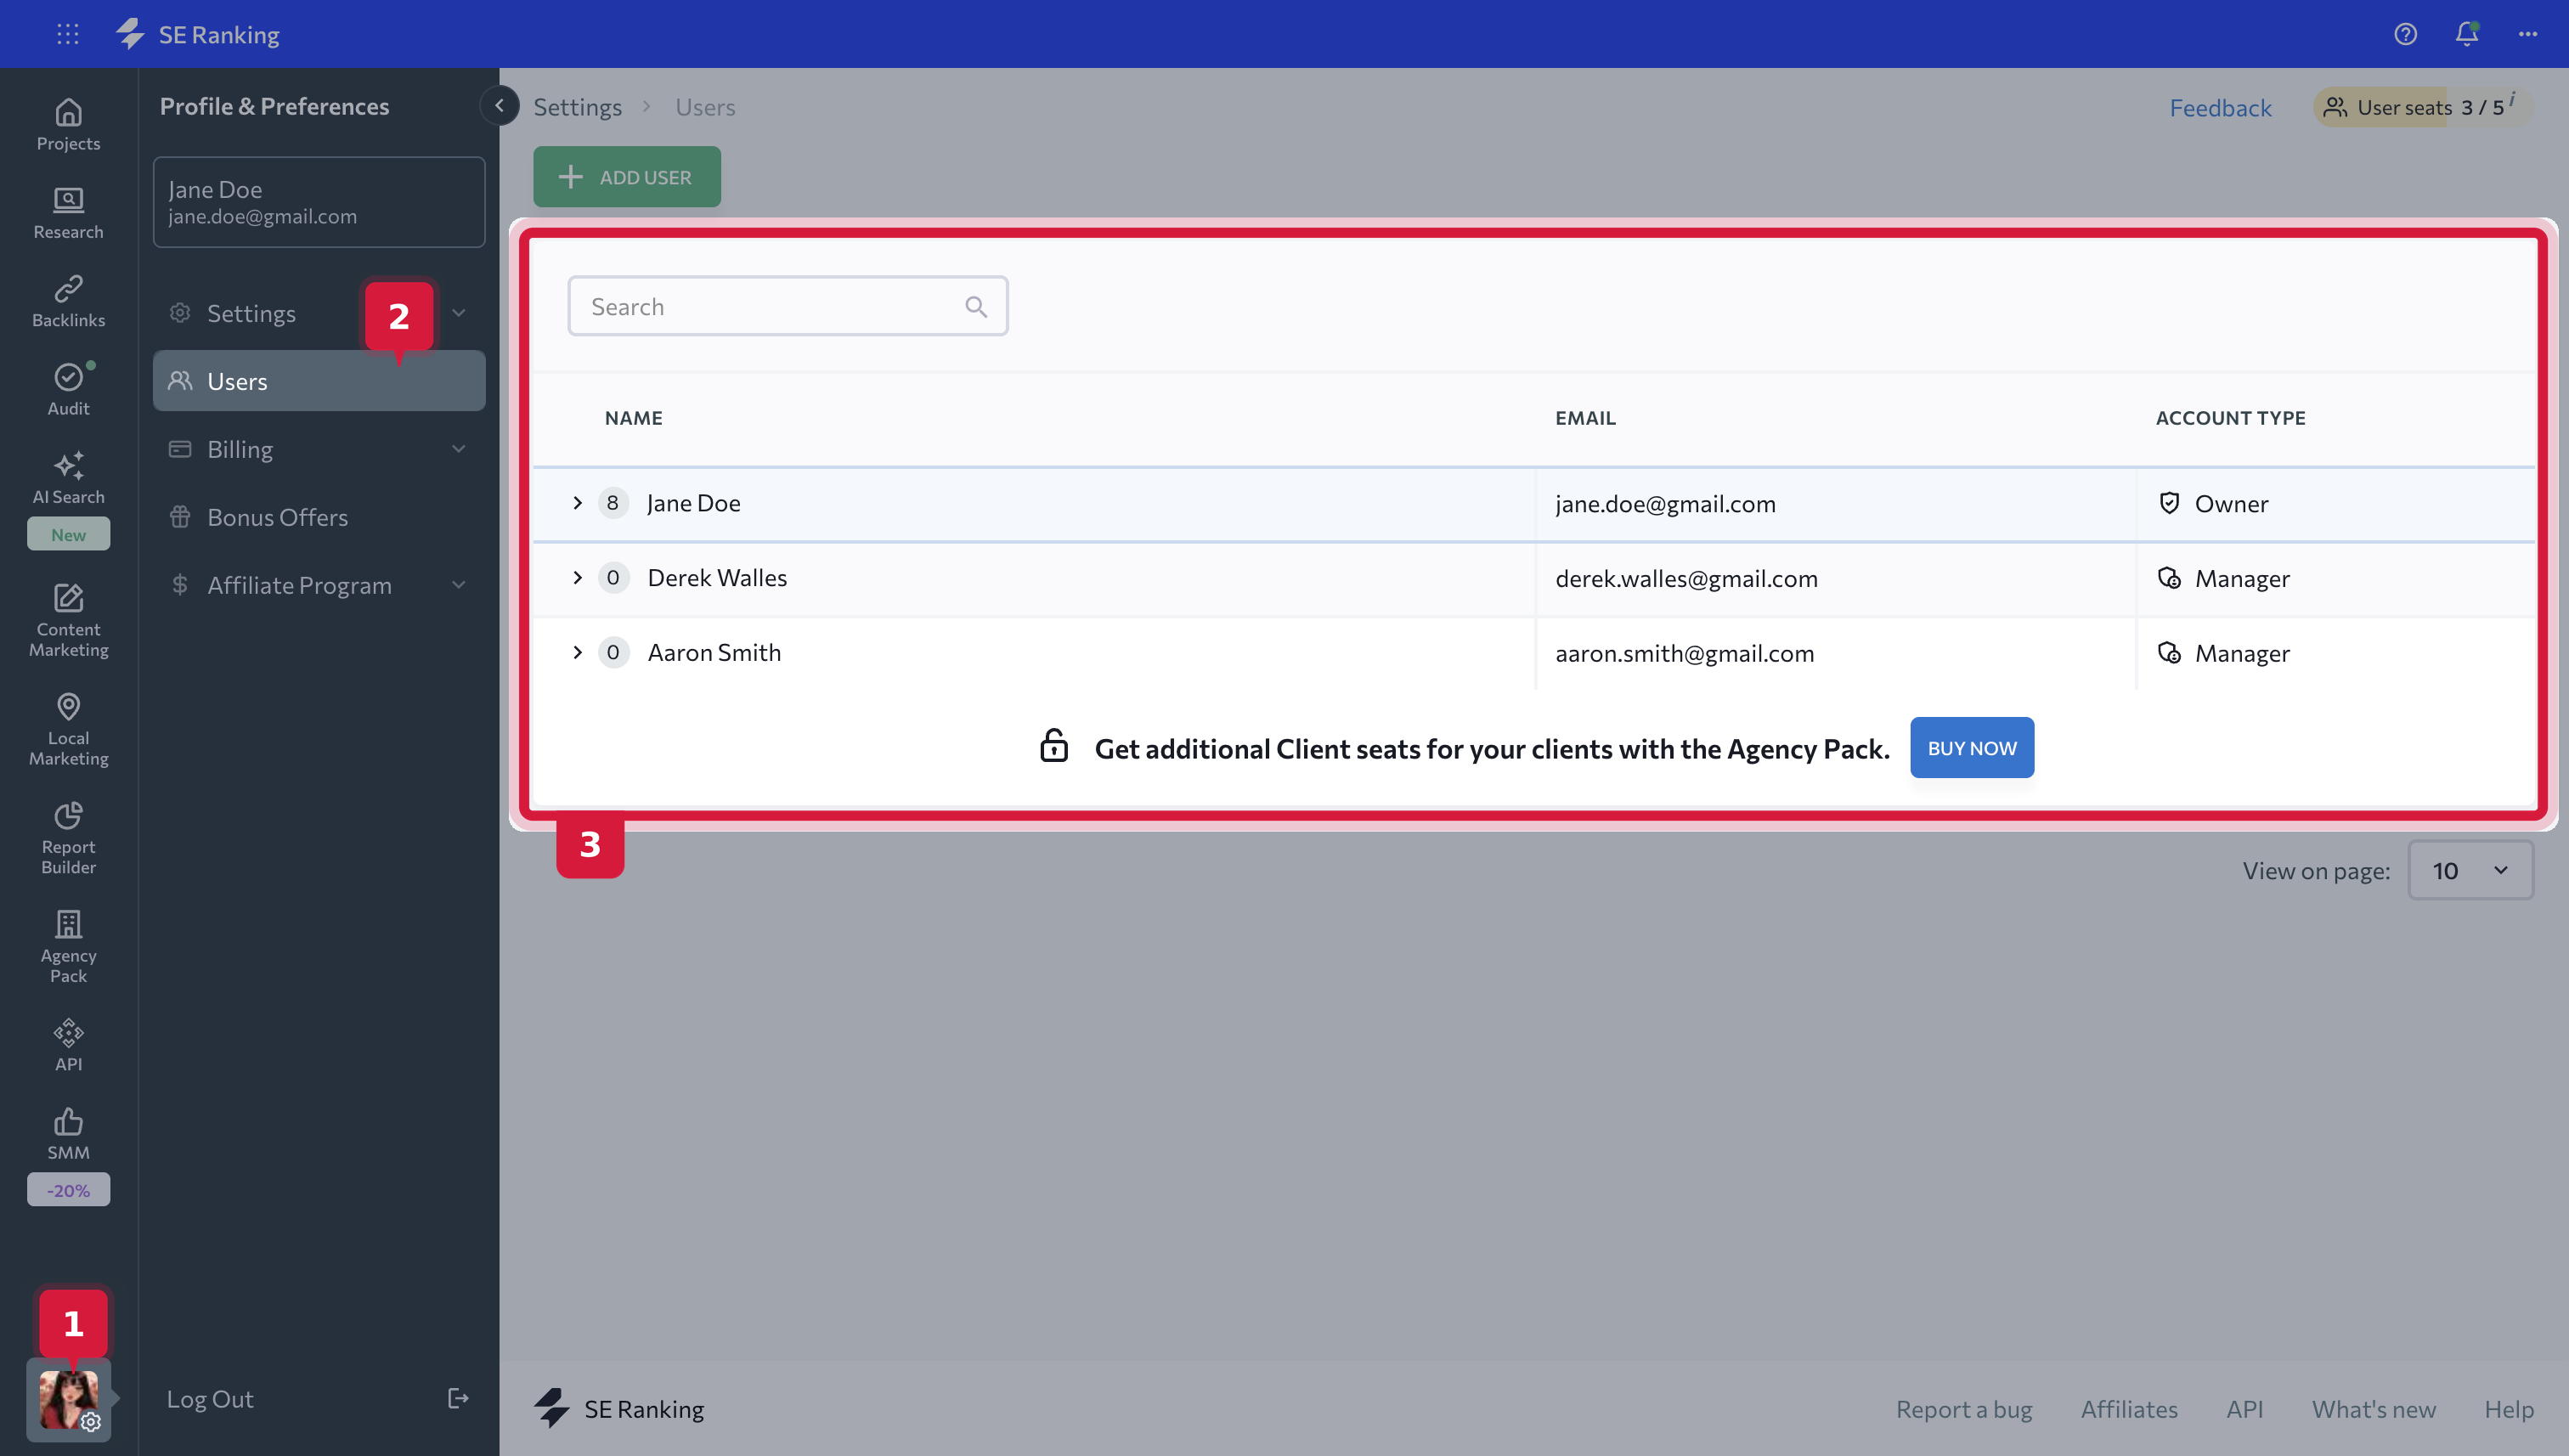Expand the Affiliate Program chevron
Image resolution: width=2569 pixels, height=1456 pixels.
tap(458, 585)
